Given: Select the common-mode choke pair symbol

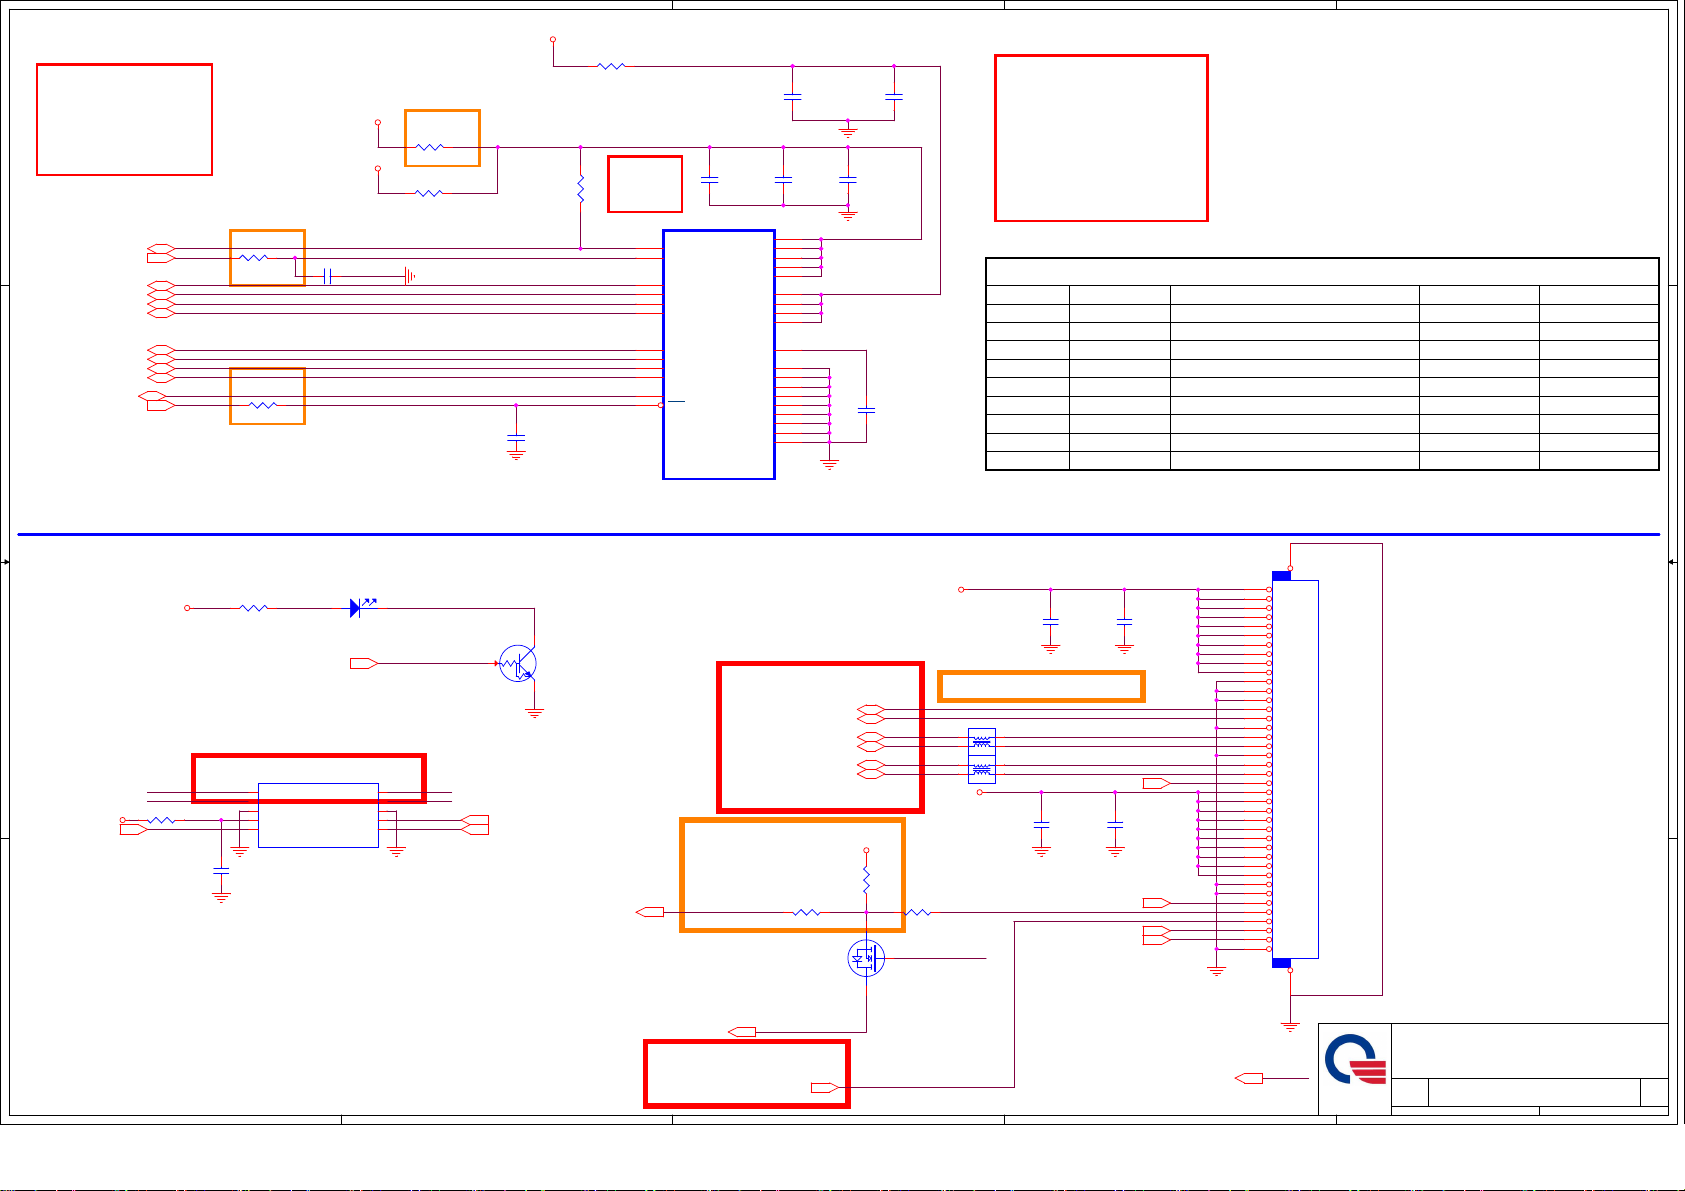Looking at the screenshot, I should pyautogui.click(x=982, y=756).
